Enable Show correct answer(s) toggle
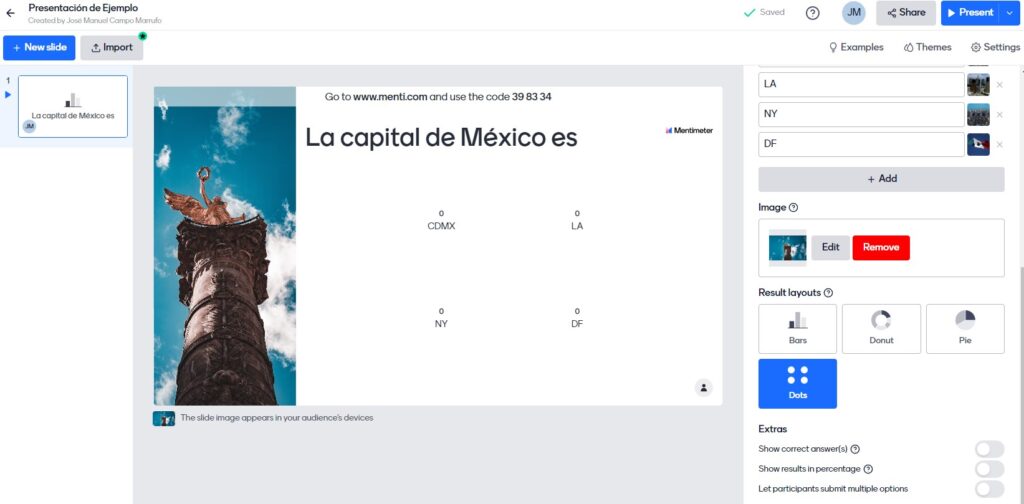The width and height of the screenshot is (1024, 504). click(988, 449)
